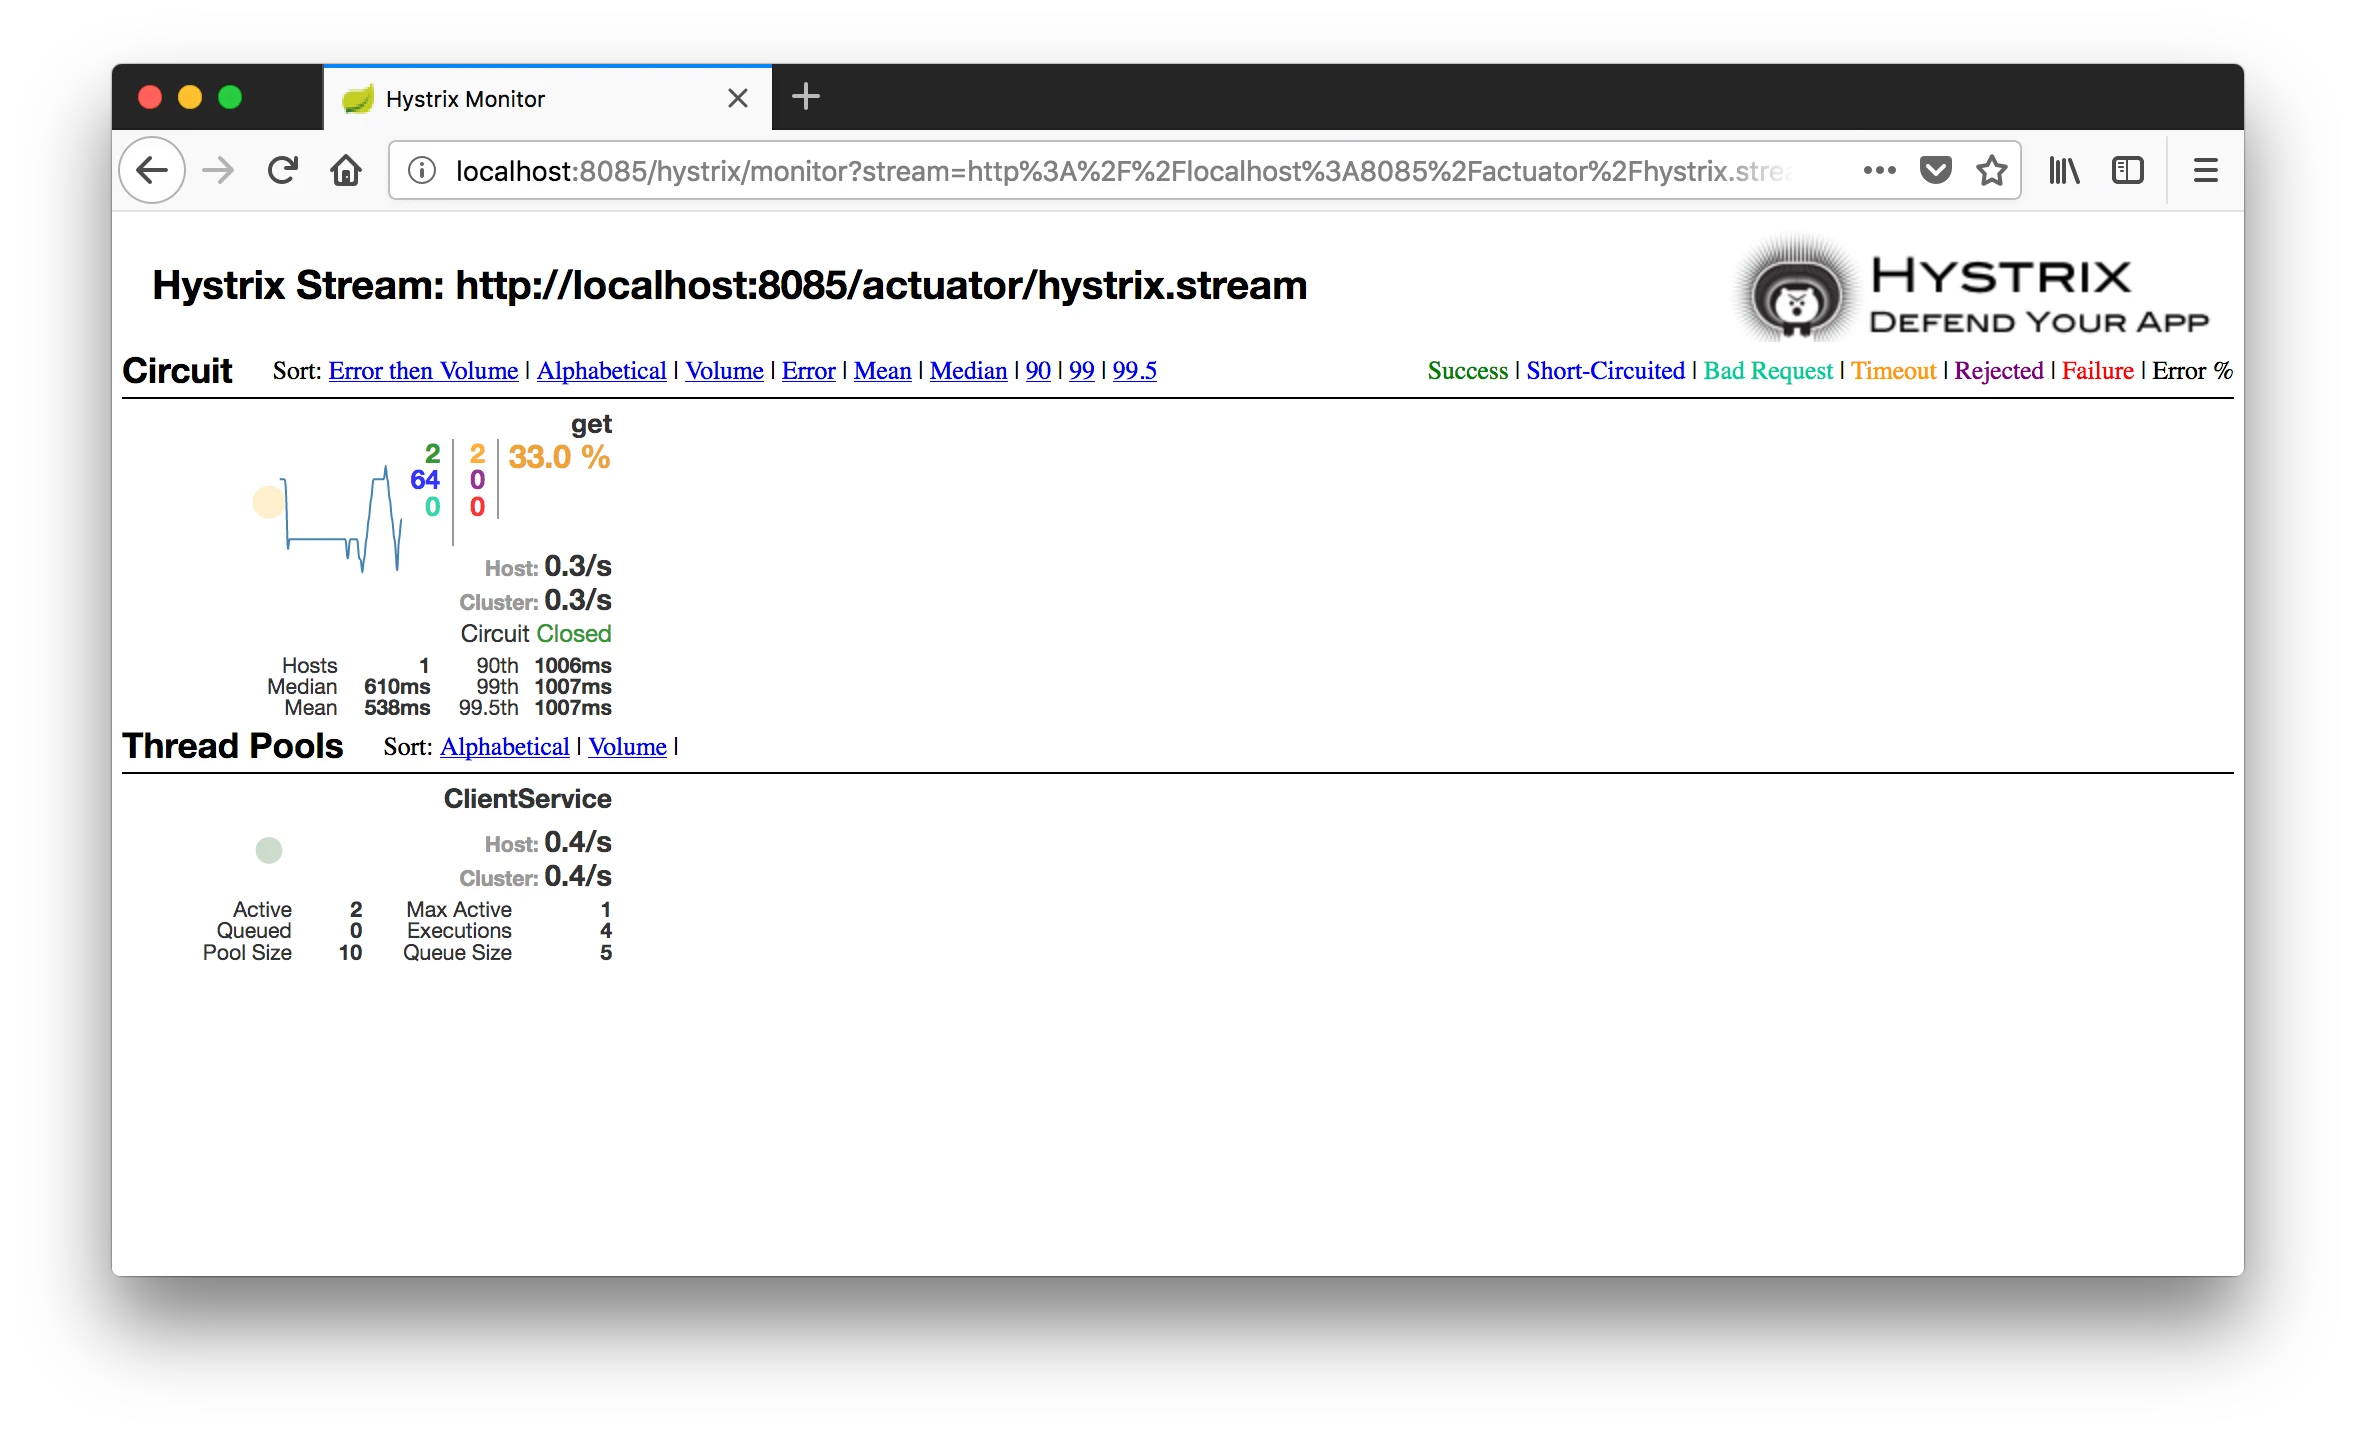Image resolution: width=2356 pixels, height=1436 pixels.
Task: Click the browser back arrow button
Action: click(152, 171)
